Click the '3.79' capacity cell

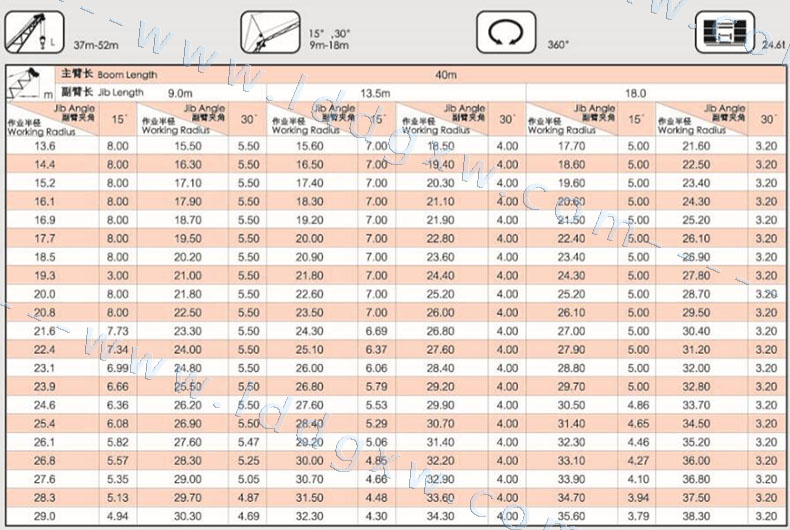pyautogui.click(x=638, y=516)
